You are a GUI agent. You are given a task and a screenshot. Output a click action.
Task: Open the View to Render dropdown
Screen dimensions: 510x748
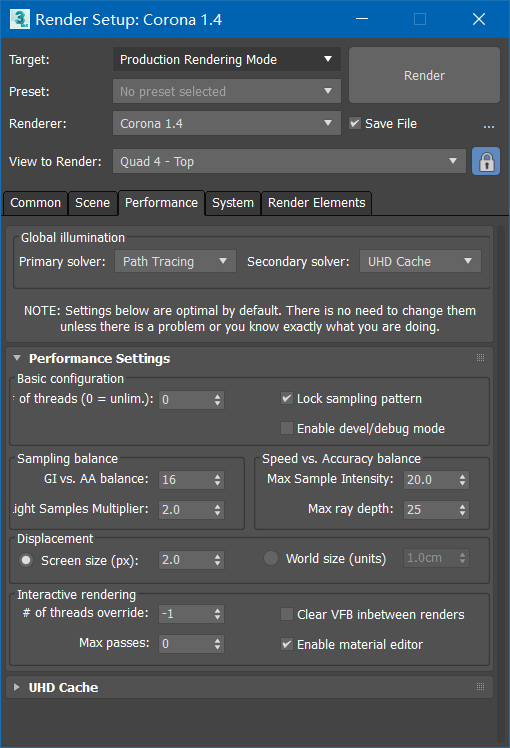click(289, 161)
